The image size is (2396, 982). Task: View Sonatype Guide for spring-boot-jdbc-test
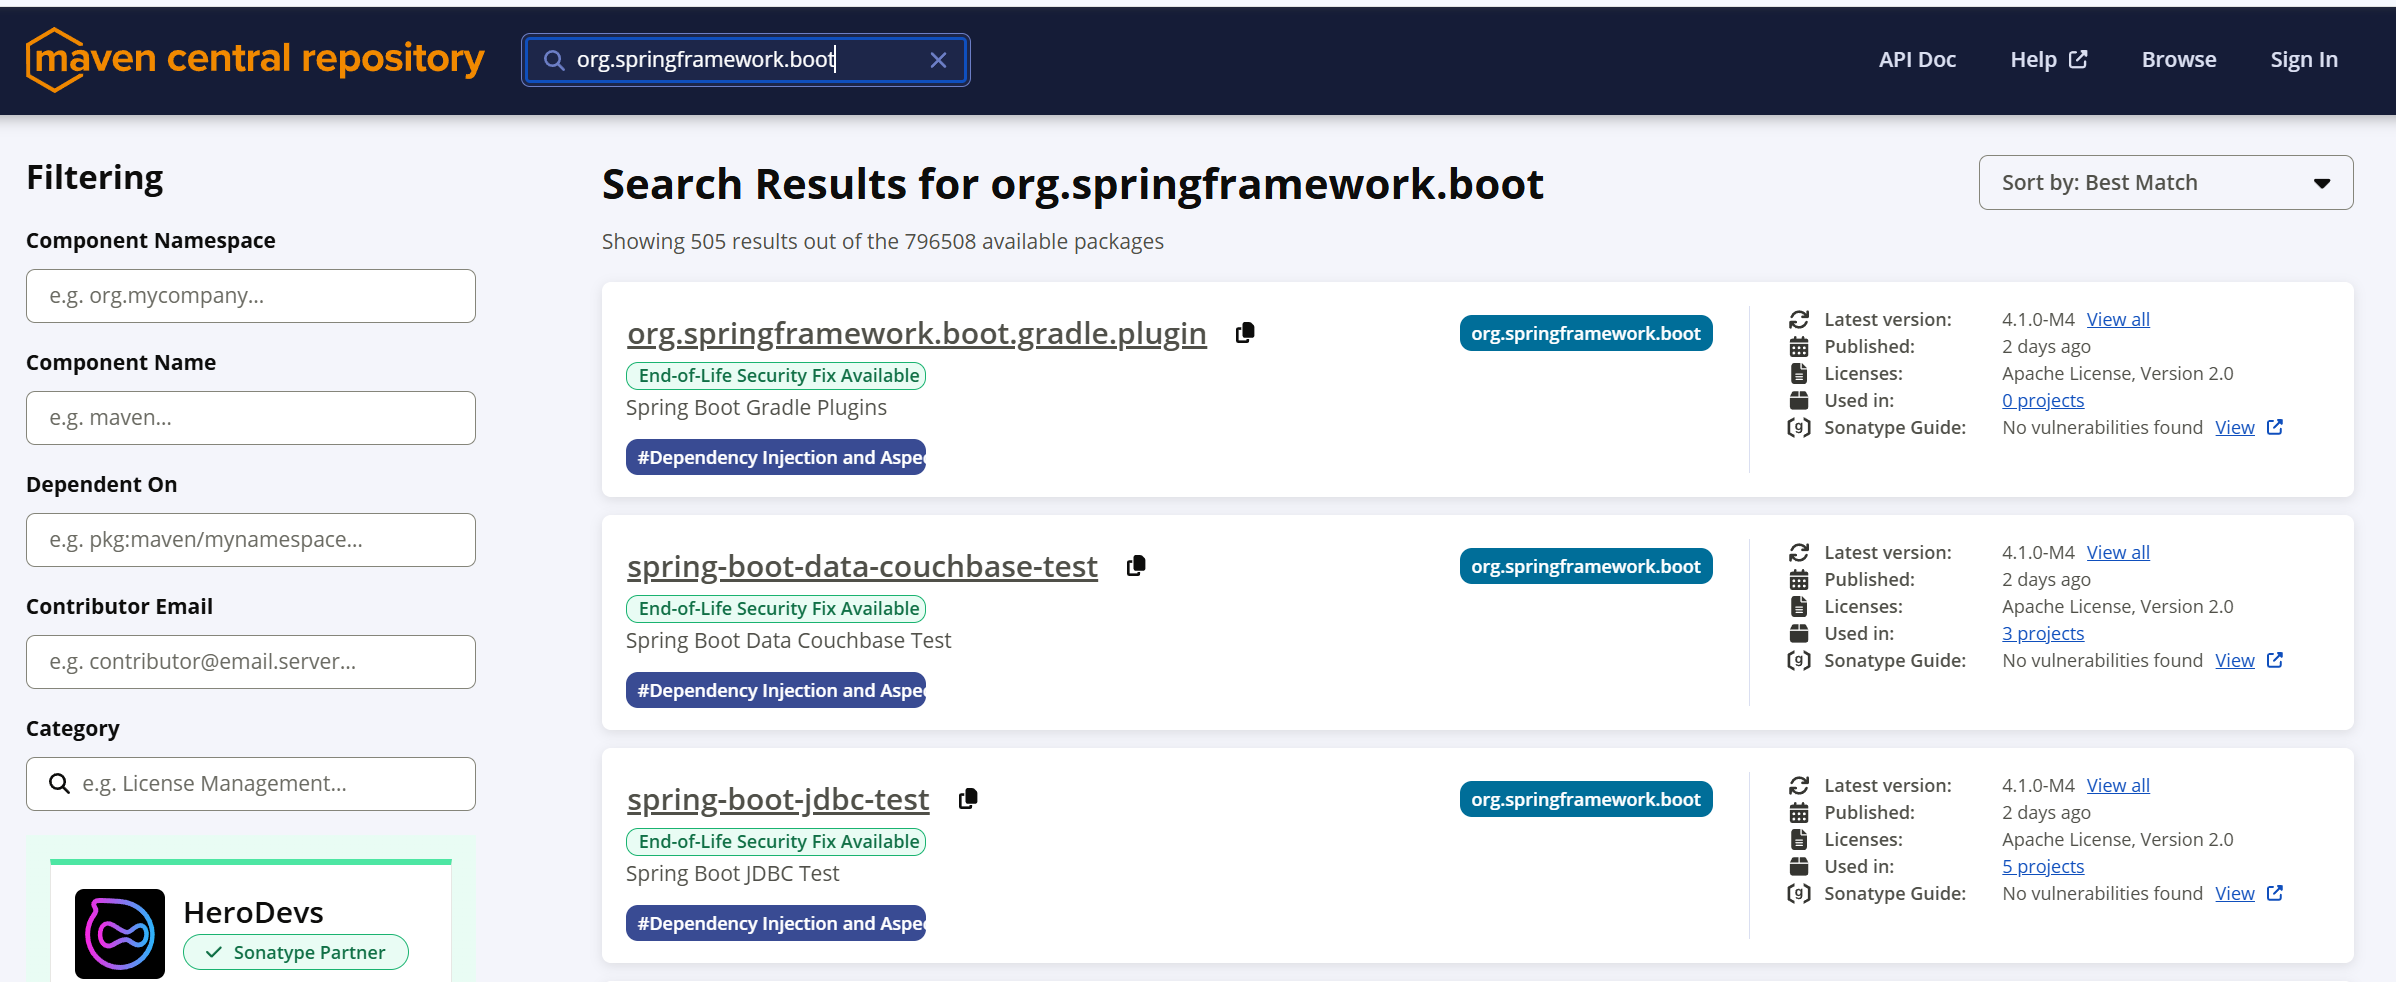2235,893
